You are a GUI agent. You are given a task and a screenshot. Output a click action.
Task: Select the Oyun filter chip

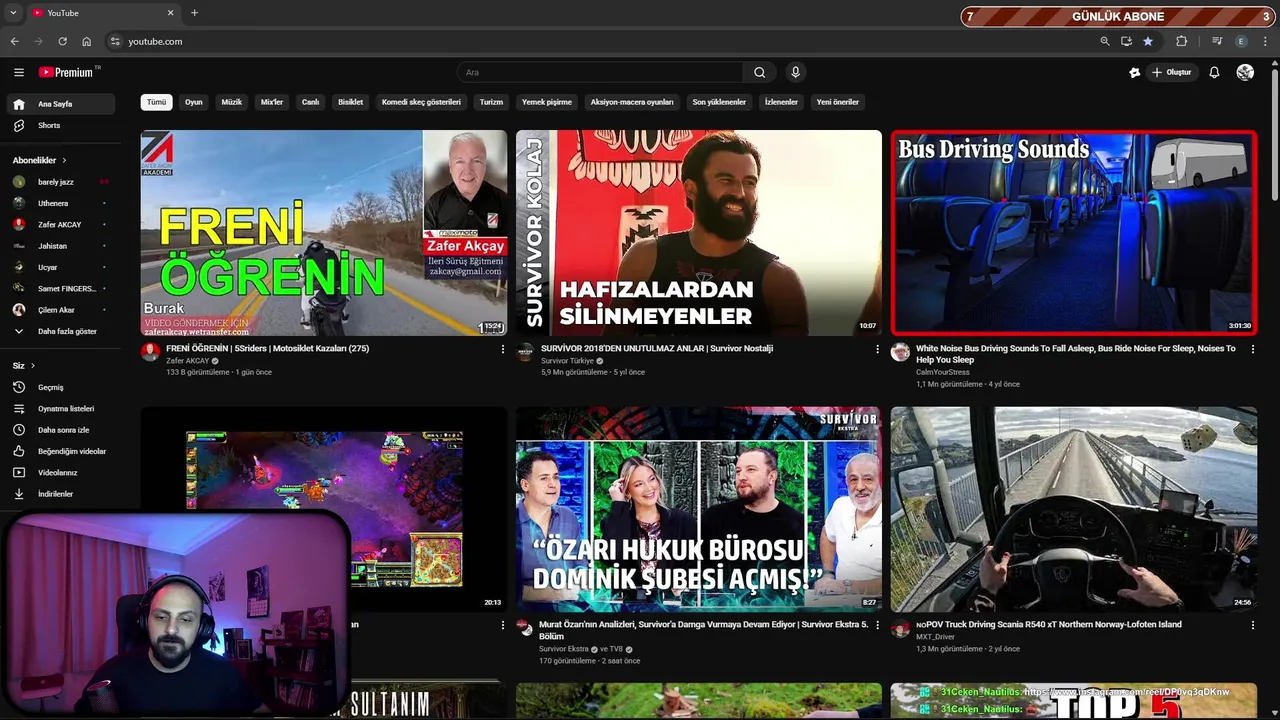[193, 102]
